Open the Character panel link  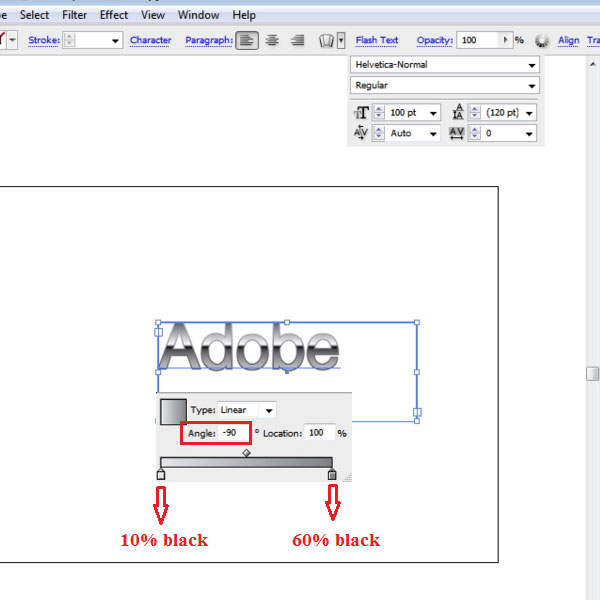[x=150, y=40]
